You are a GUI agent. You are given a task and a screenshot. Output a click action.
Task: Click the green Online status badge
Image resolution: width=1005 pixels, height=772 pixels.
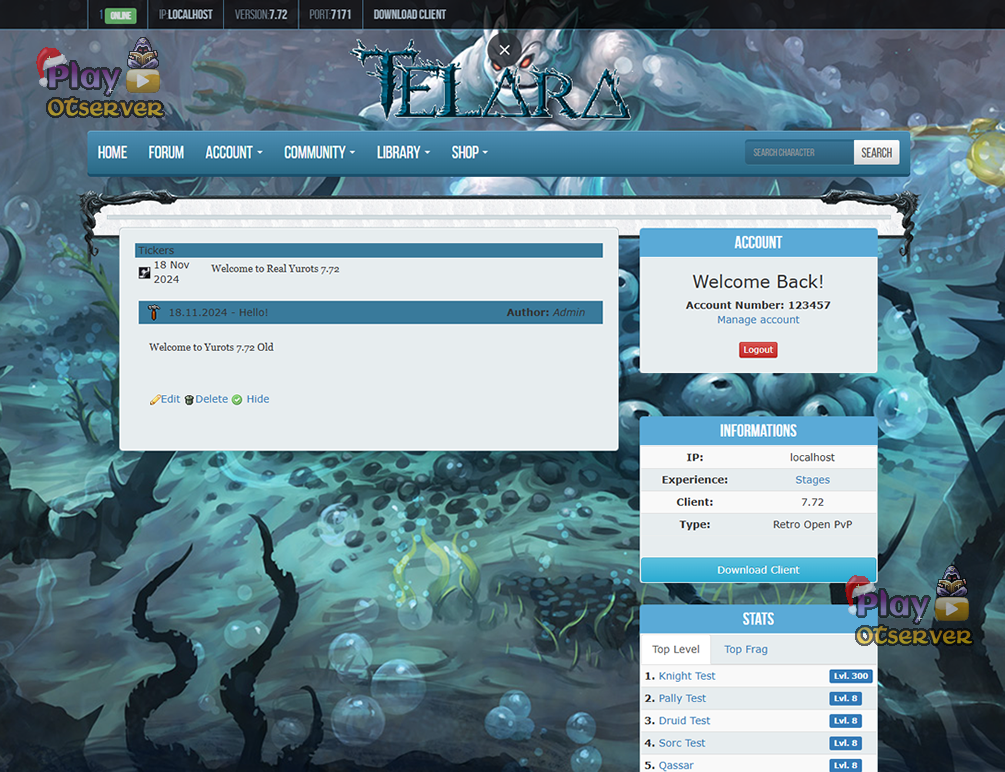(x=120, y=15)
